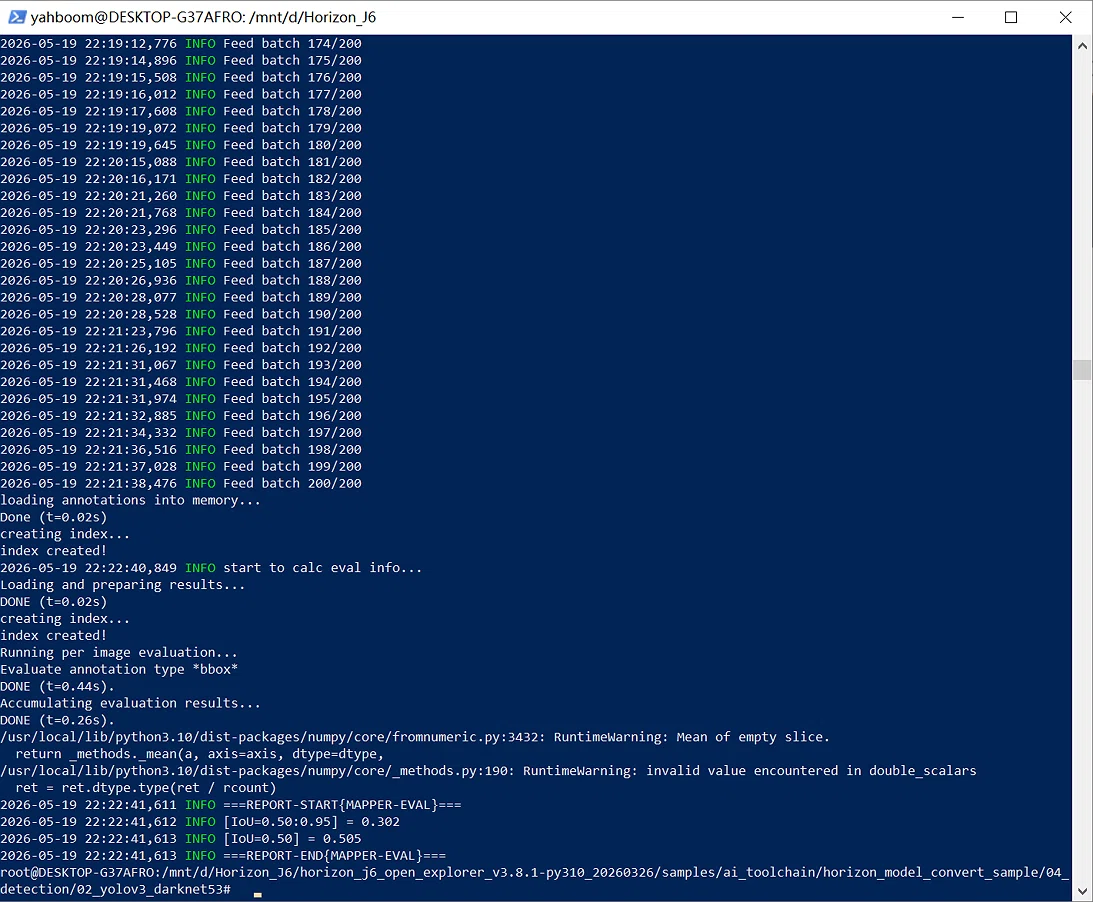Click the line 'Feed batch 200/200'
Viewport: 1093px width, 902px height.
coord(181,483)
